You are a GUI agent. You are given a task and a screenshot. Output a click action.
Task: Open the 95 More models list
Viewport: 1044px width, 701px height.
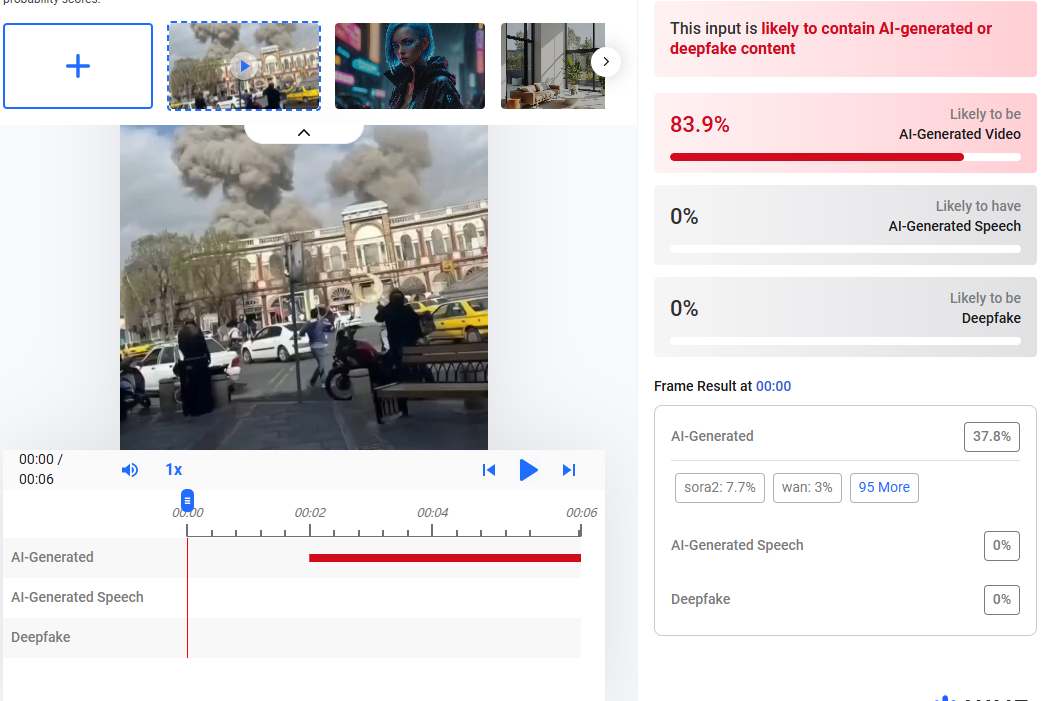pos(884,487)
